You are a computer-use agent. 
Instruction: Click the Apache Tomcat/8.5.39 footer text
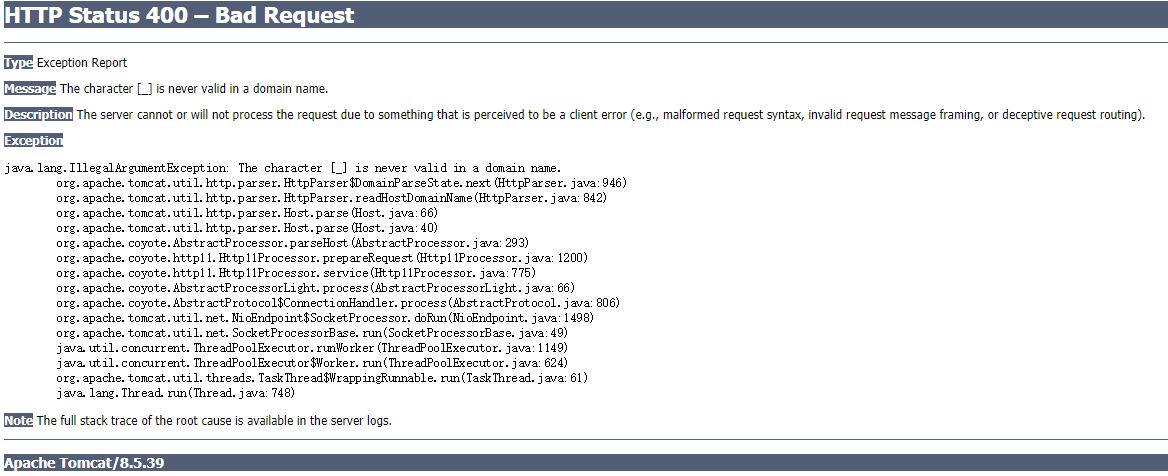[84, 463]
